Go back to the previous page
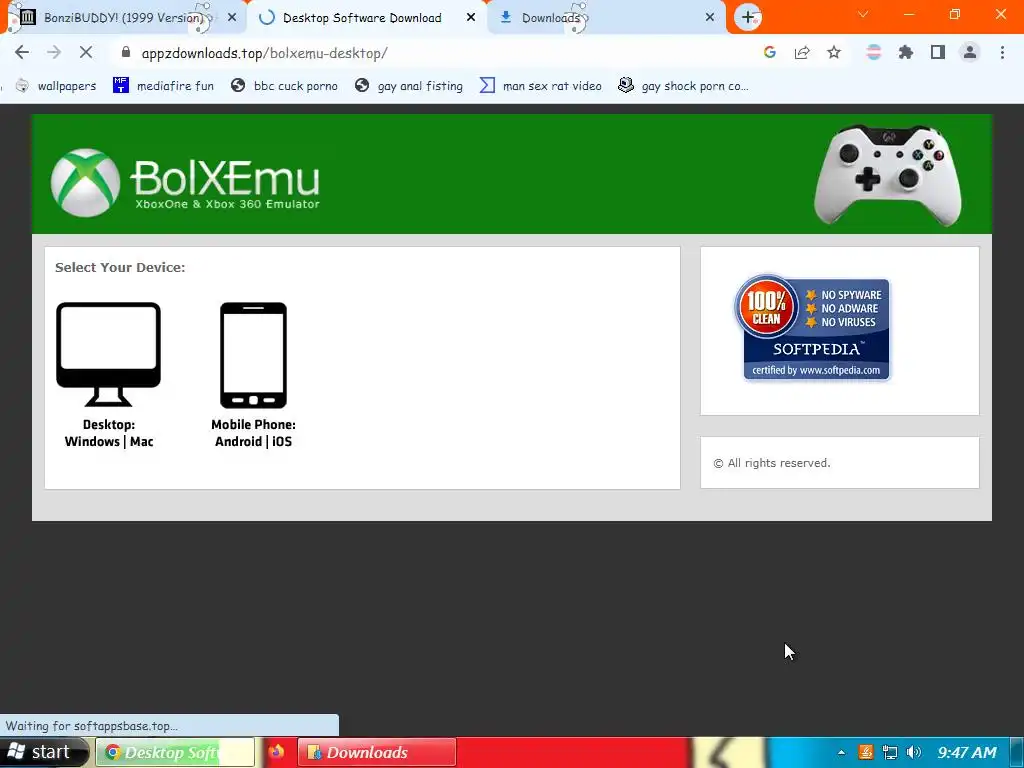 (x=22, y=53)
